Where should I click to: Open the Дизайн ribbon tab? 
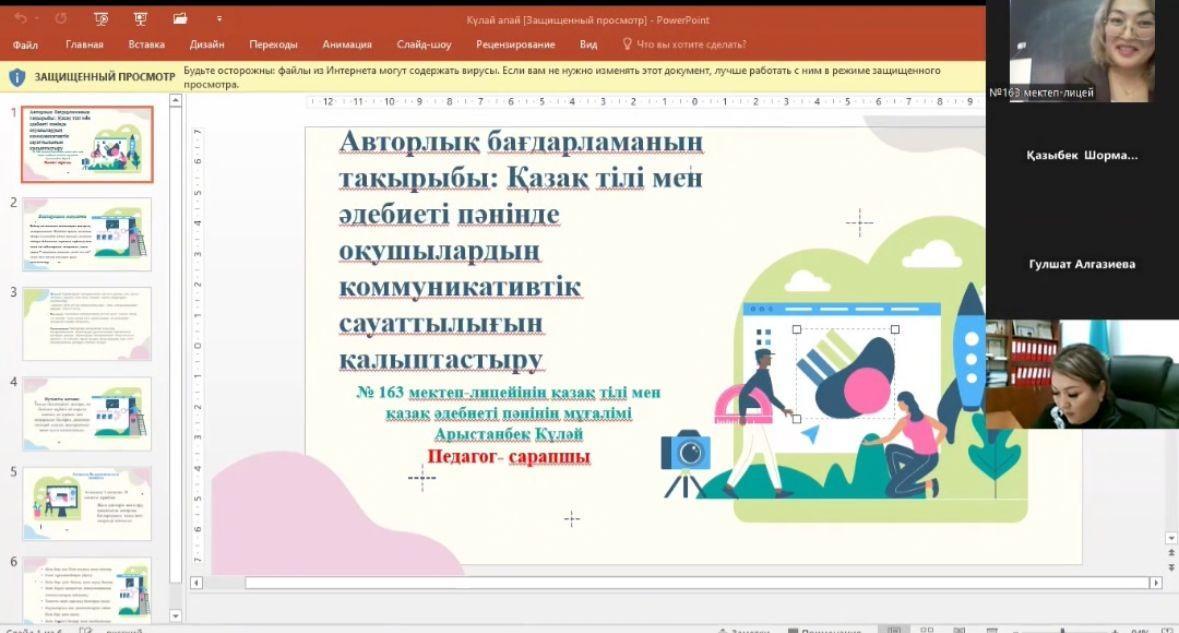click(206, 44)
